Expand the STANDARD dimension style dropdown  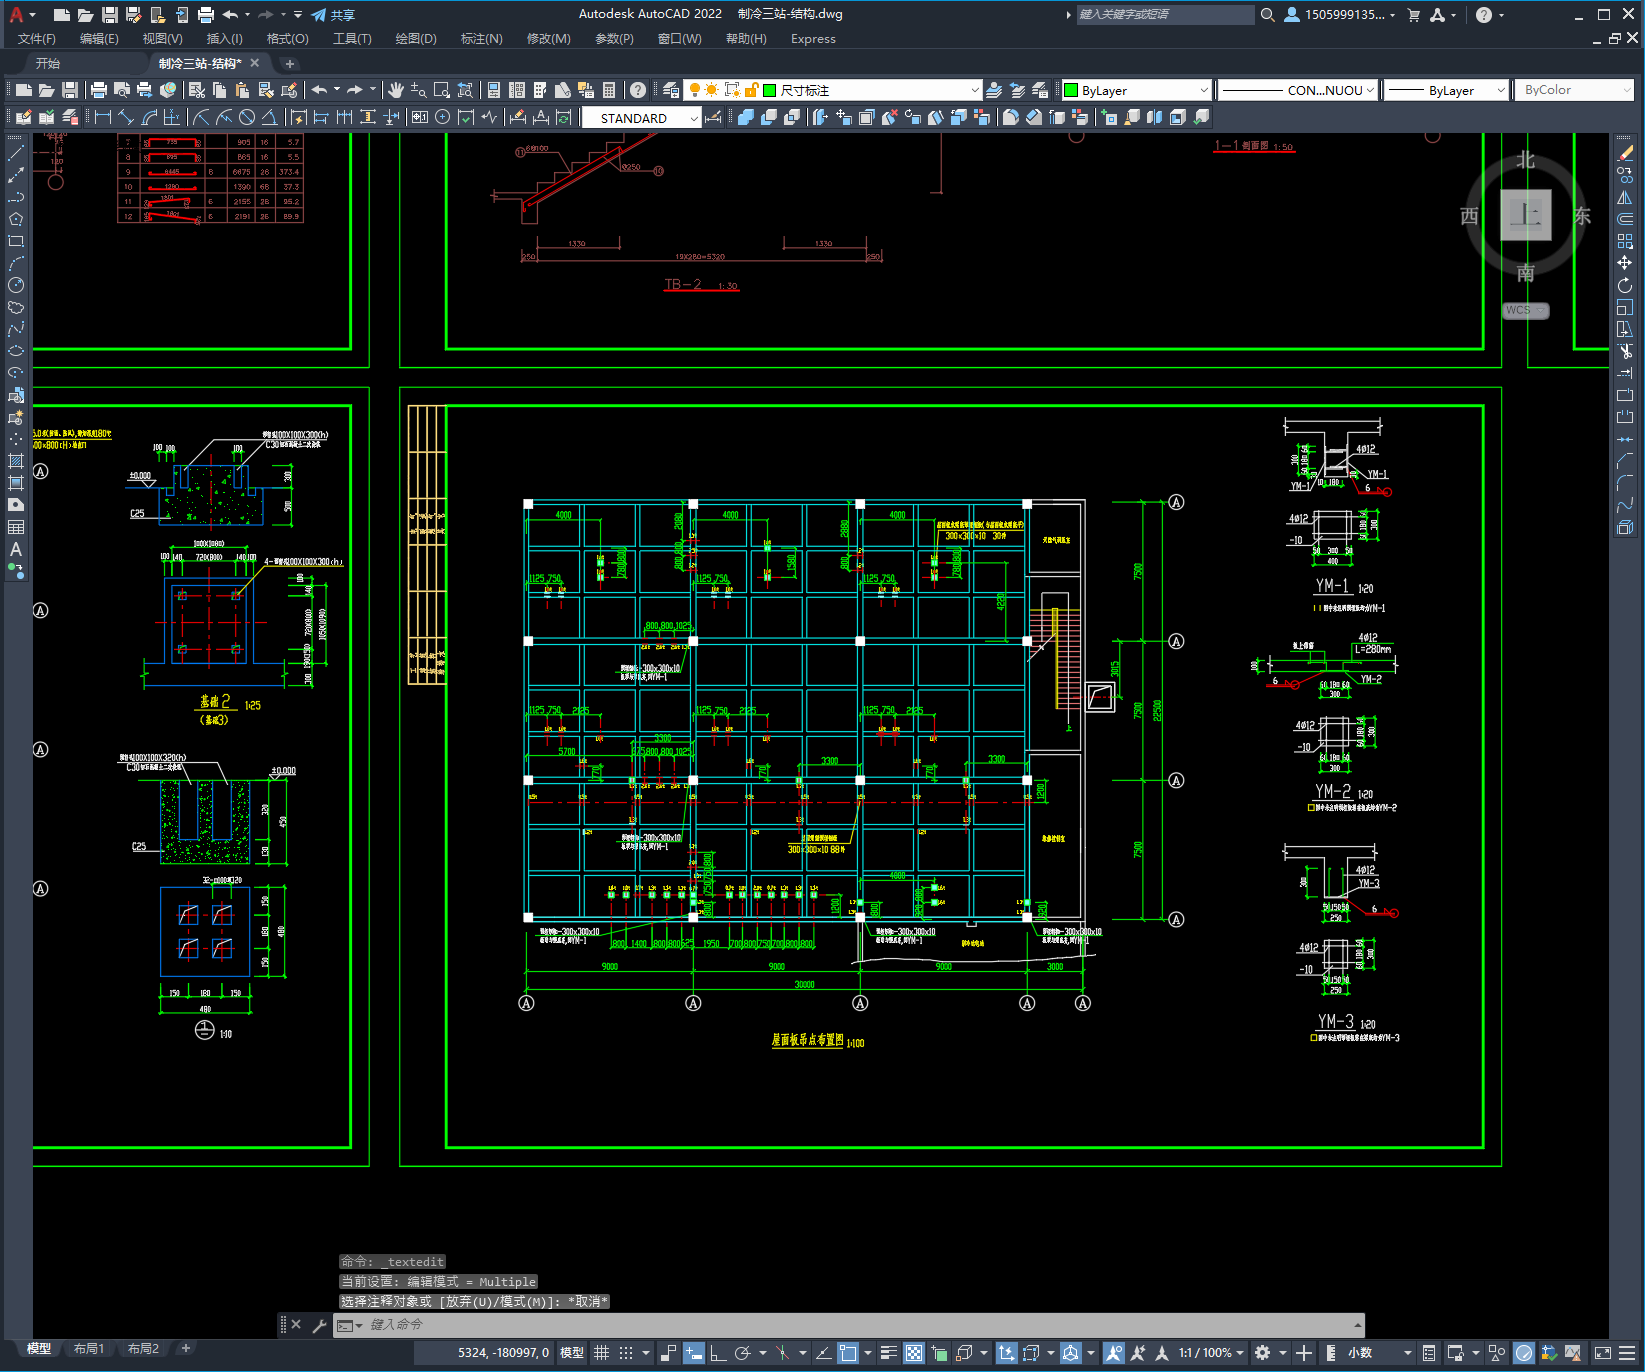694,118
